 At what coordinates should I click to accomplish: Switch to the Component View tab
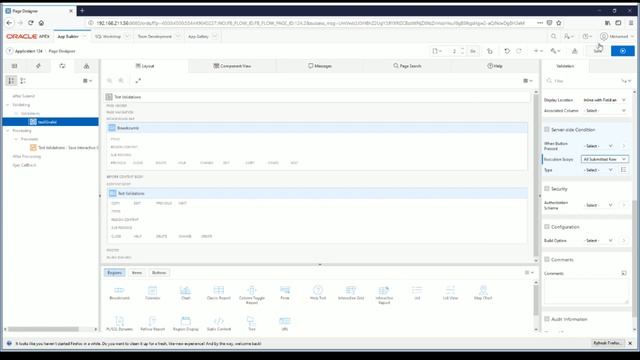coord(232,66)
